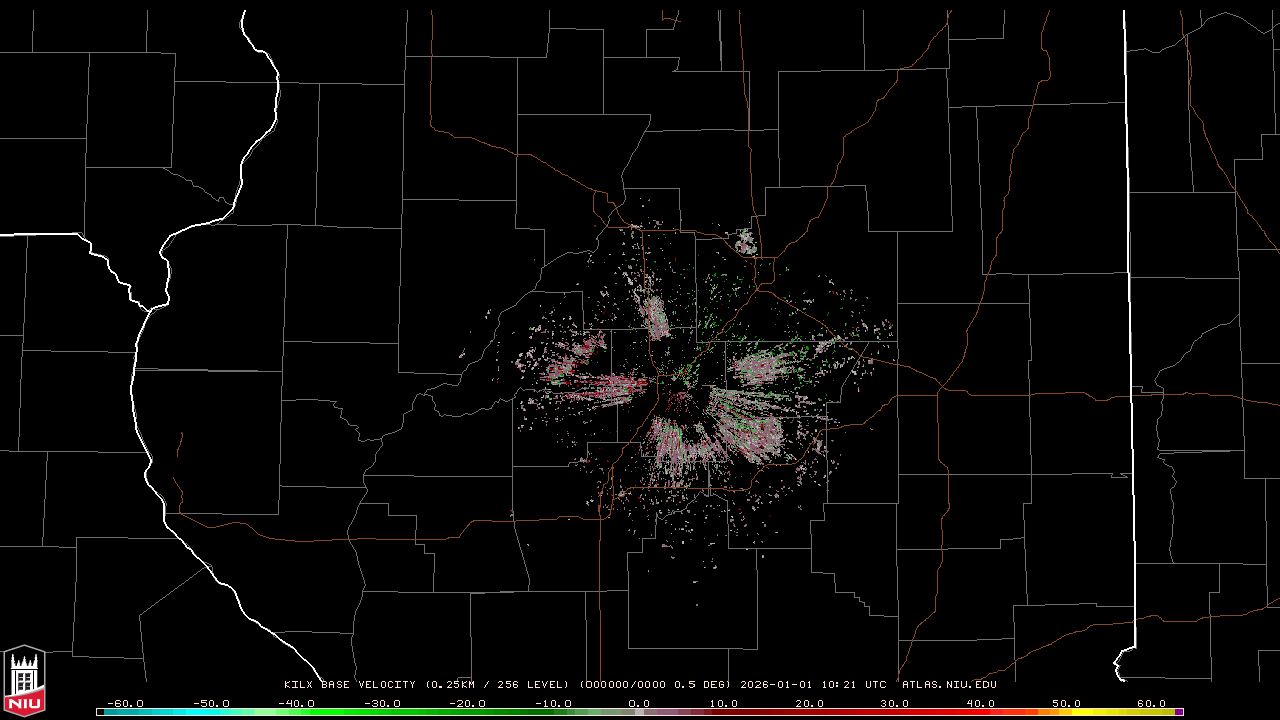This screenshot has width=1280, height=720.
Task: Click the NIU castle logo
Action: [25, 681]
